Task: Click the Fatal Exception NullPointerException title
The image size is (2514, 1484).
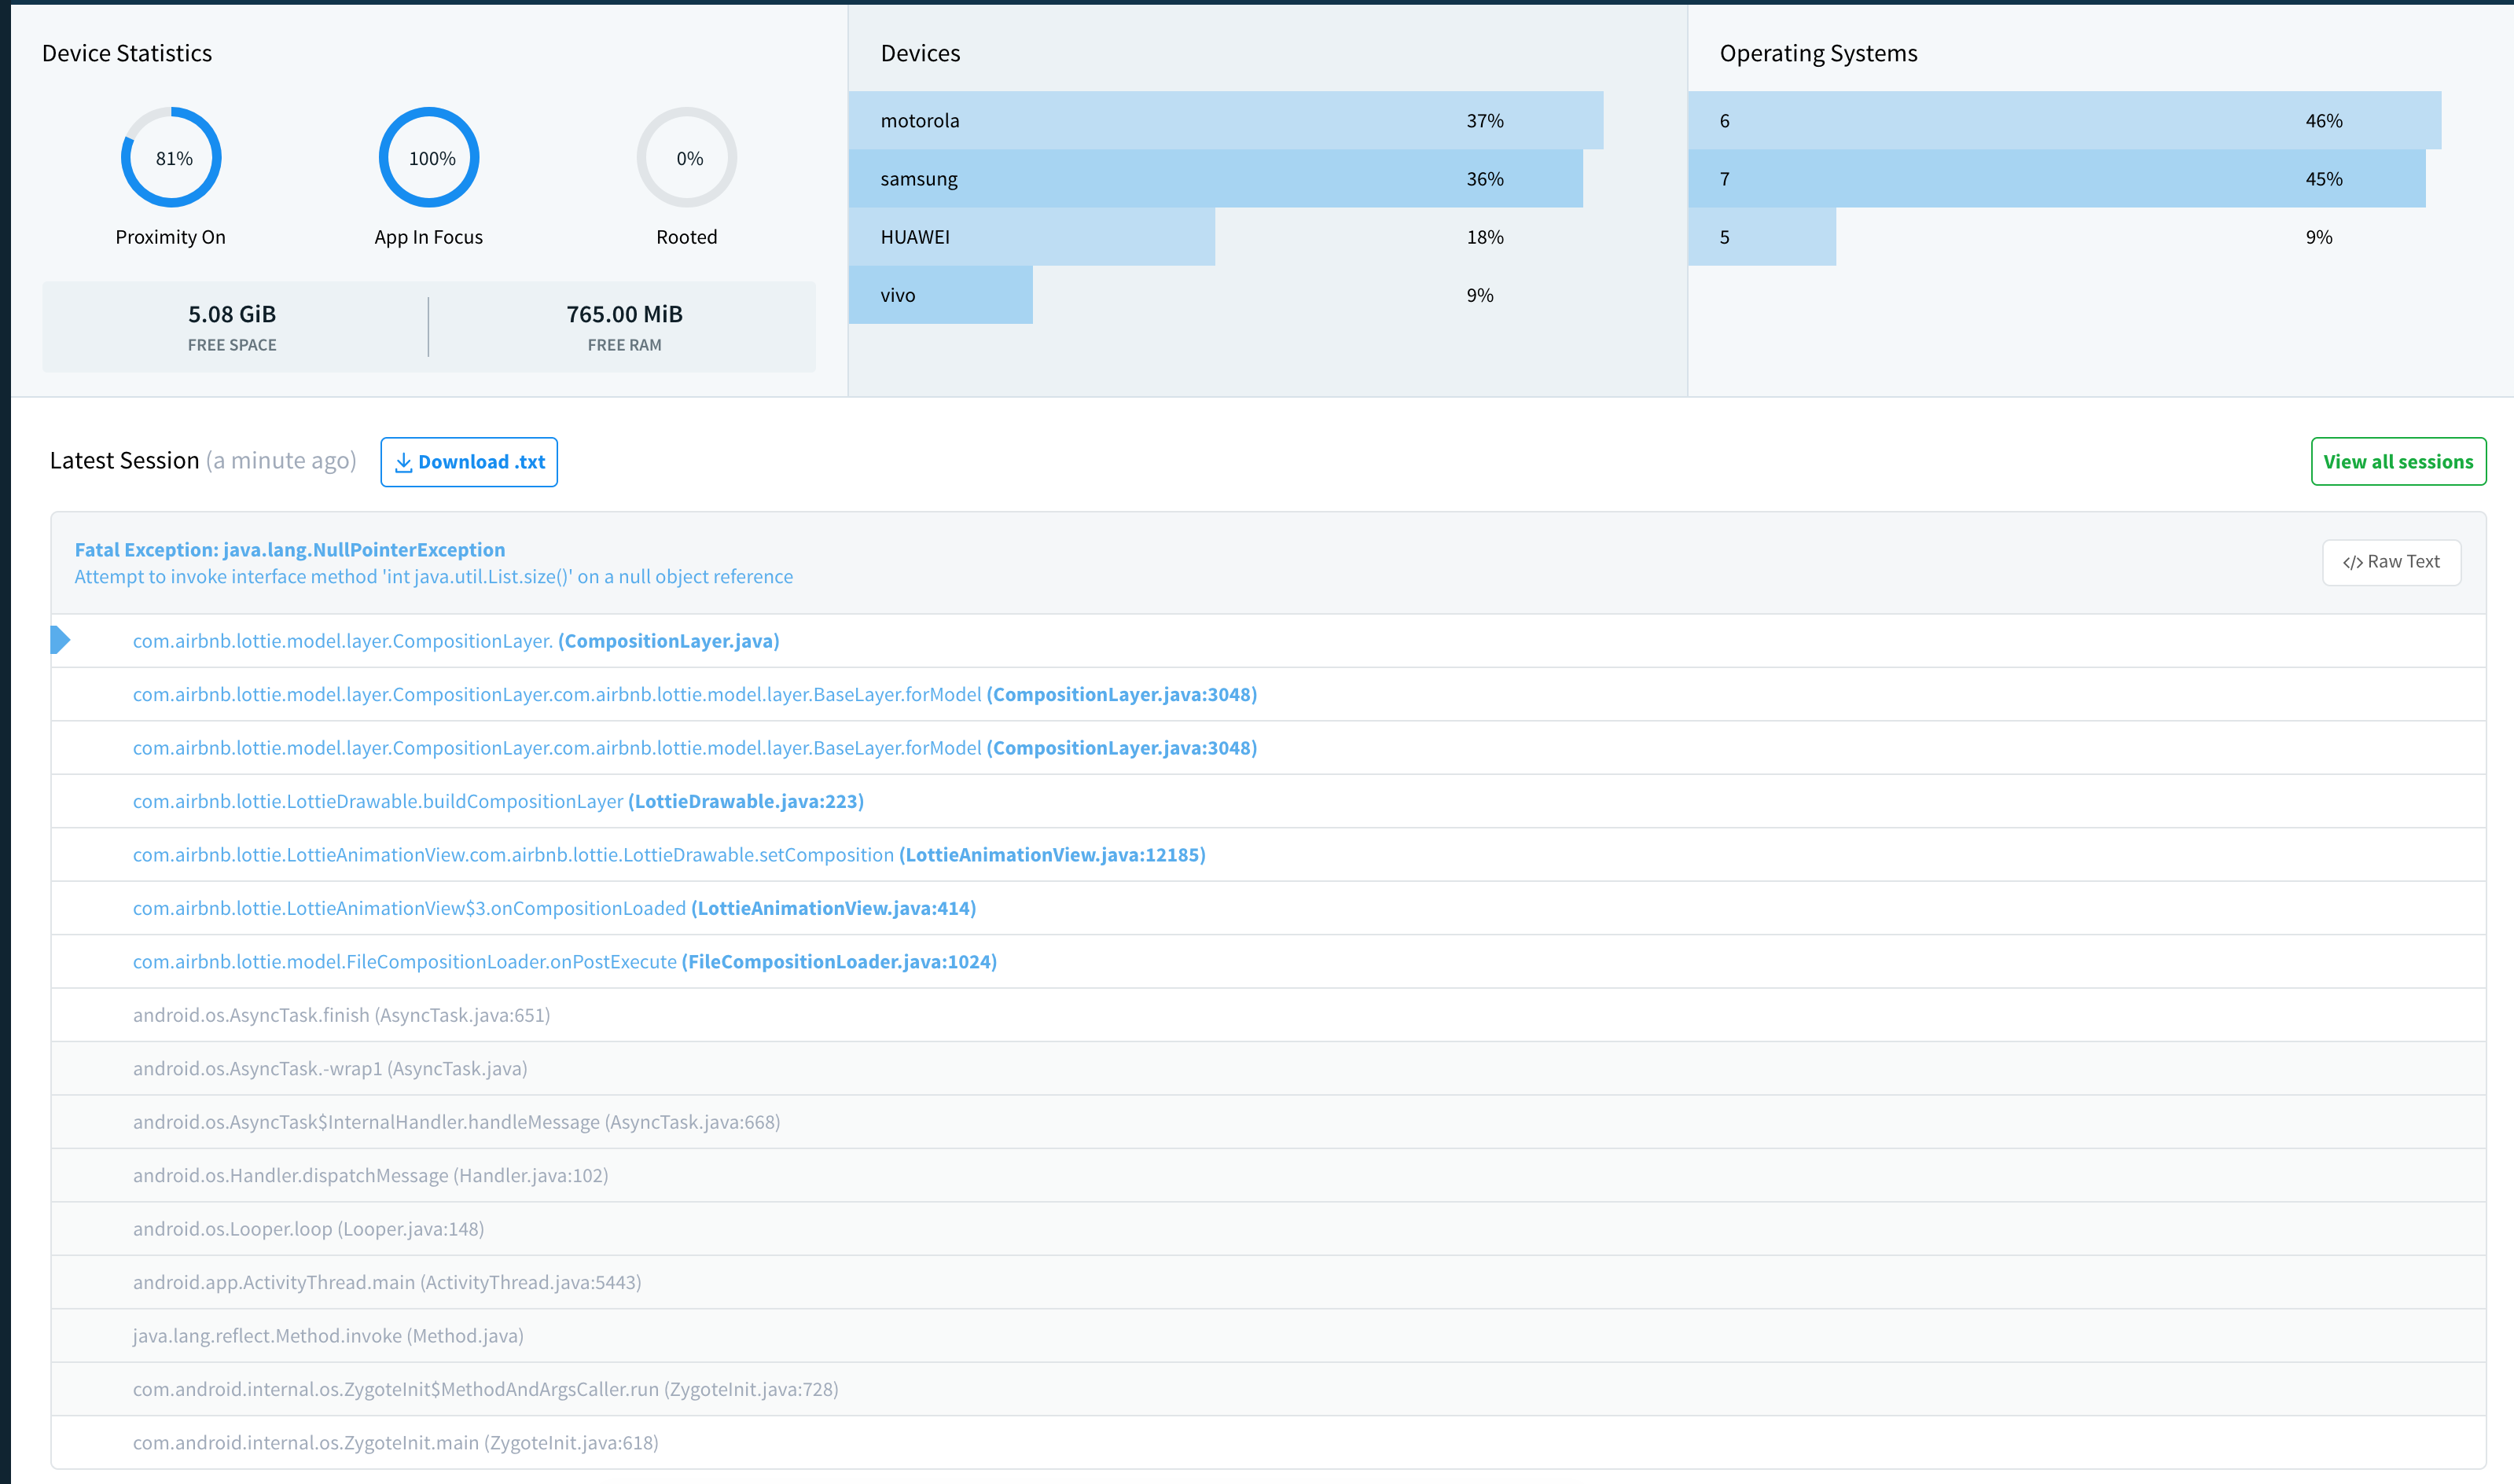Action: (290, 550)
